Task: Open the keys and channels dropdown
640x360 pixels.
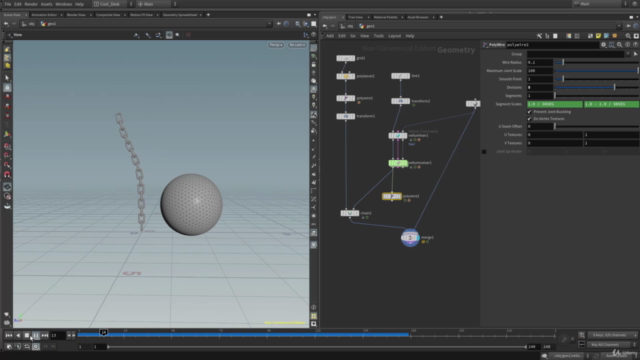Action: (x=612, y=335)
